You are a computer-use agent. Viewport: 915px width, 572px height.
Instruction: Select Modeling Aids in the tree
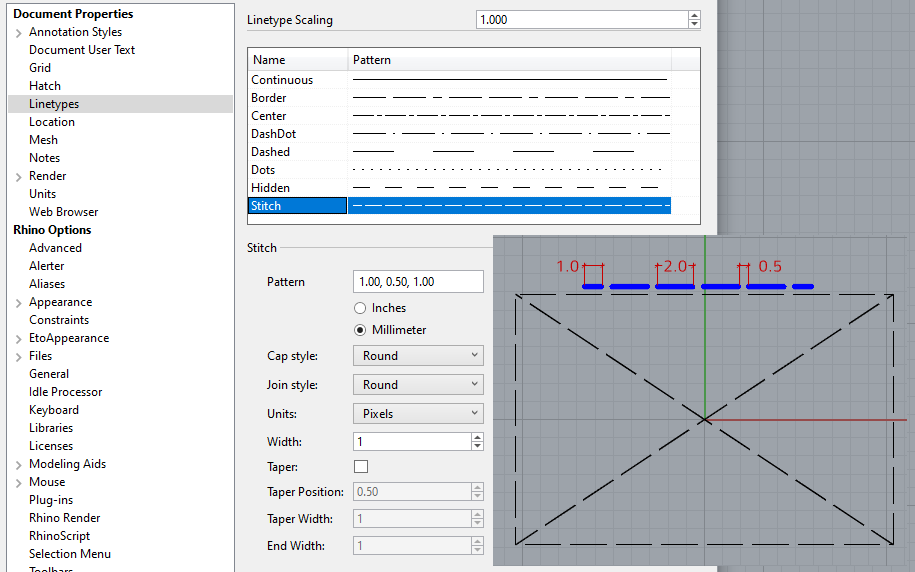click(68, 464)
